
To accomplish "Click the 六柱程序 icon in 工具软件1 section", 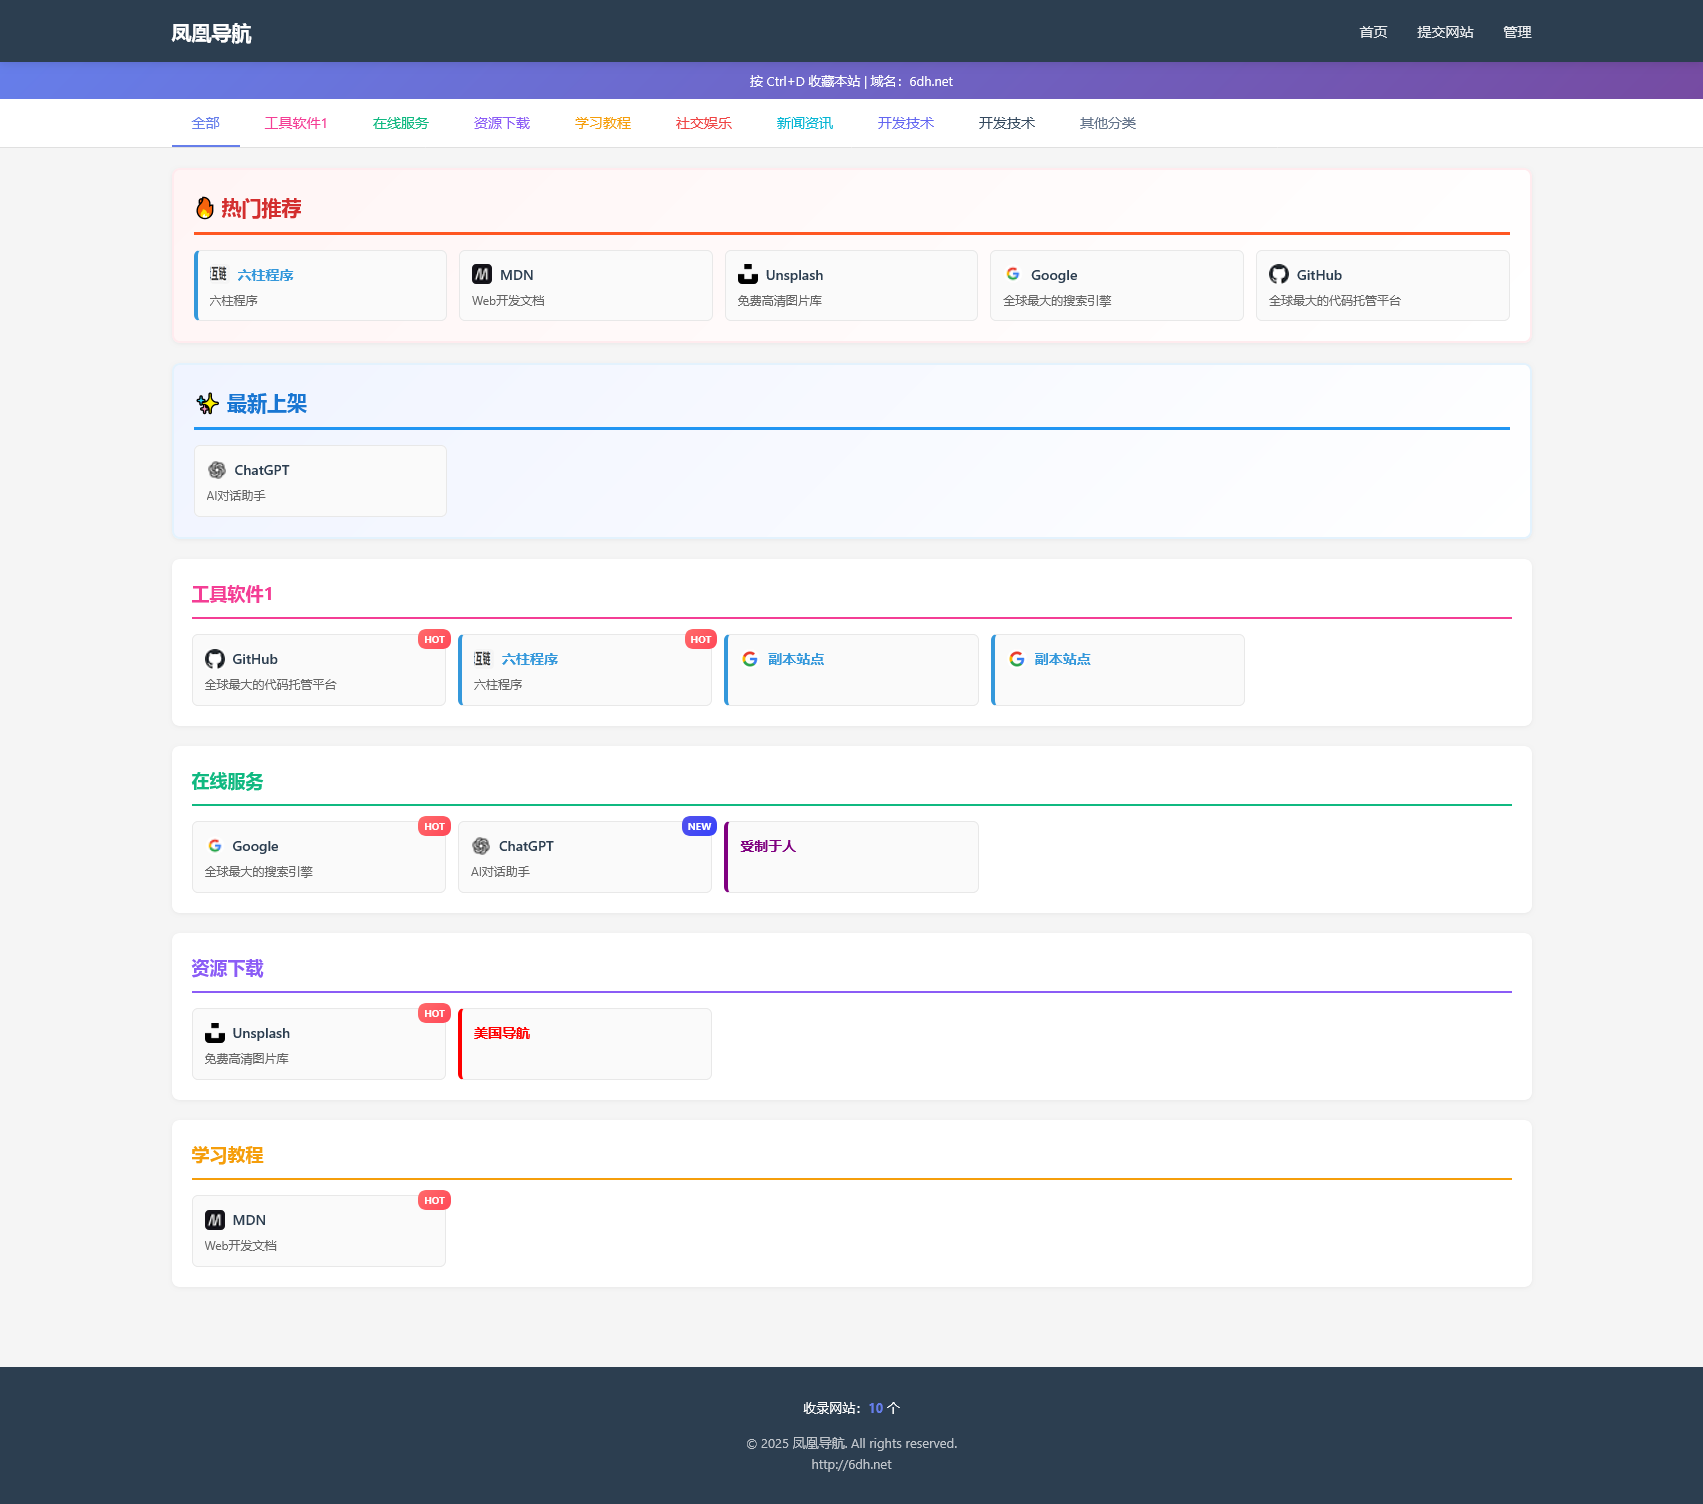I will pyautogui.click(x=482, y=659).
